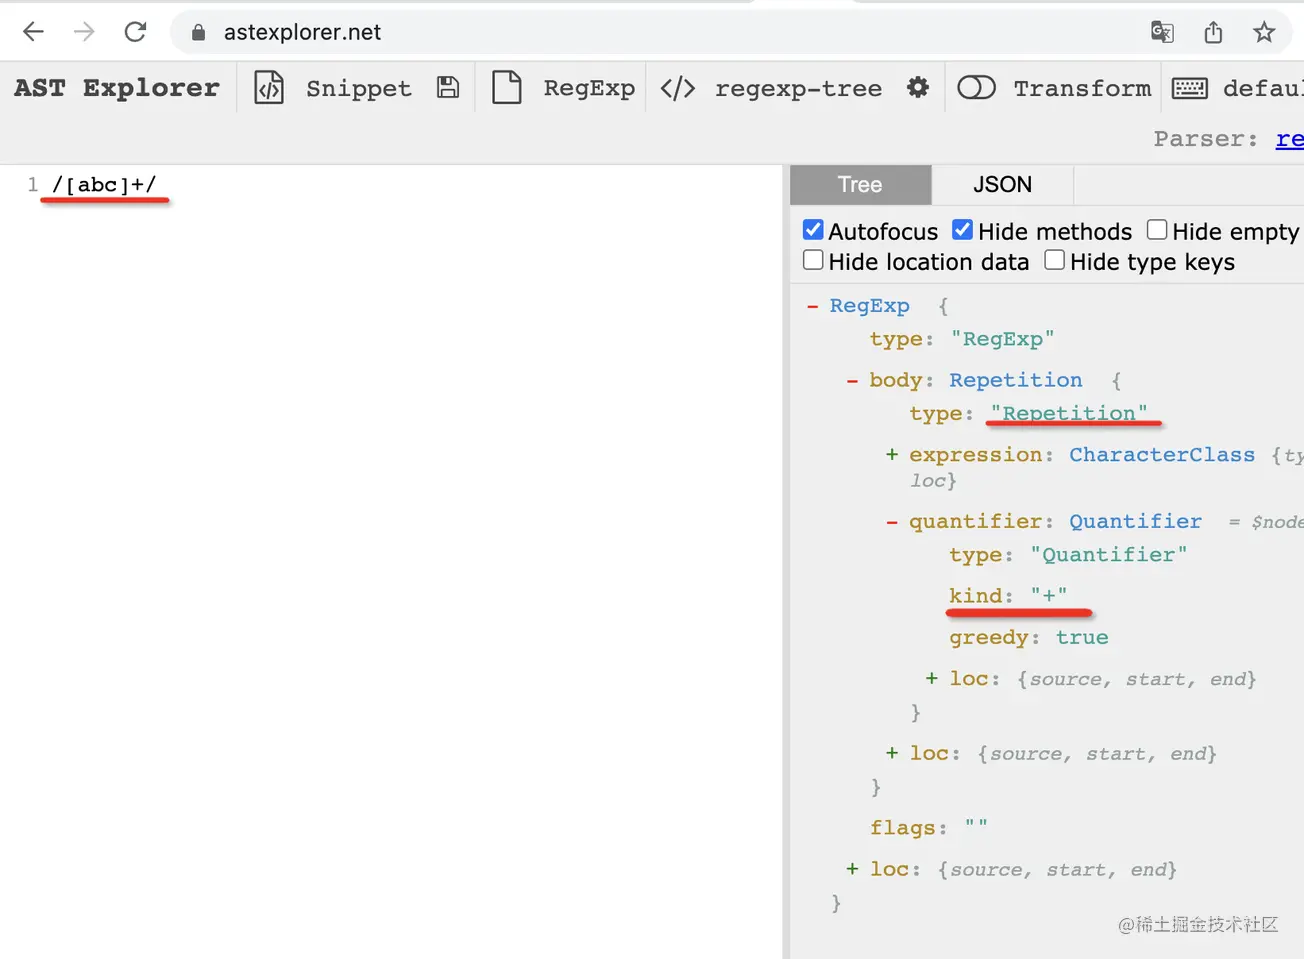Enable the Hide type keys checkbox
1304x959 pixels.
(1054, 260)
